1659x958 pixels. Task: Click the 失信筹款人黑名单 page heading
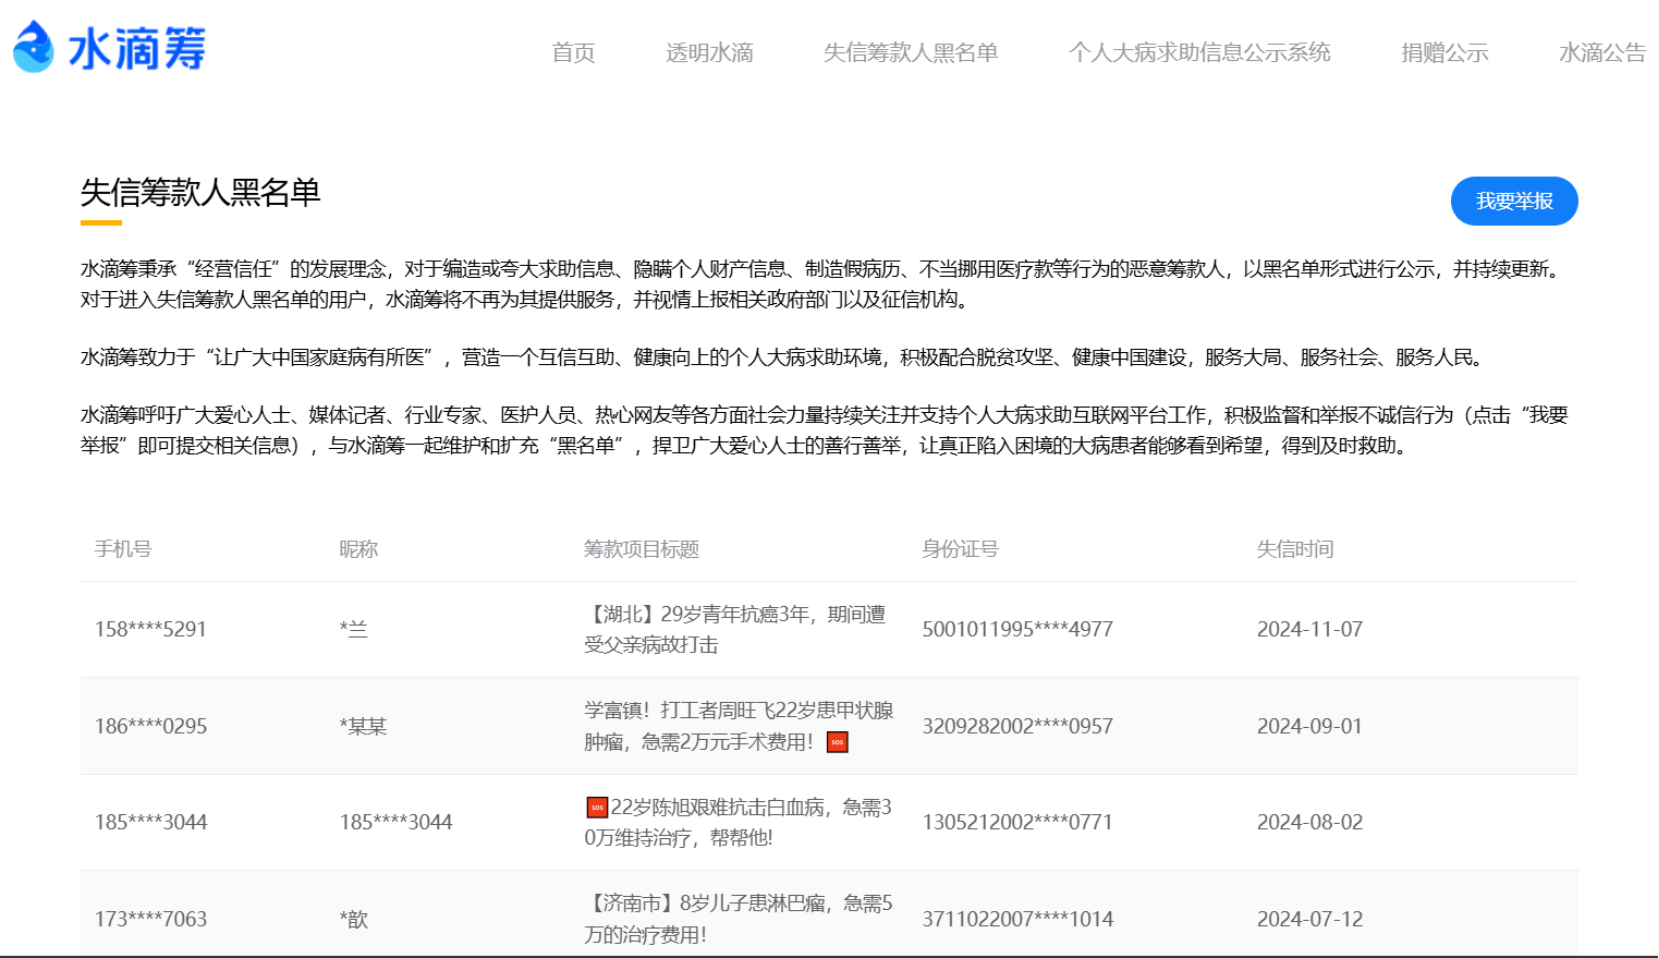[x=200, y=192]
